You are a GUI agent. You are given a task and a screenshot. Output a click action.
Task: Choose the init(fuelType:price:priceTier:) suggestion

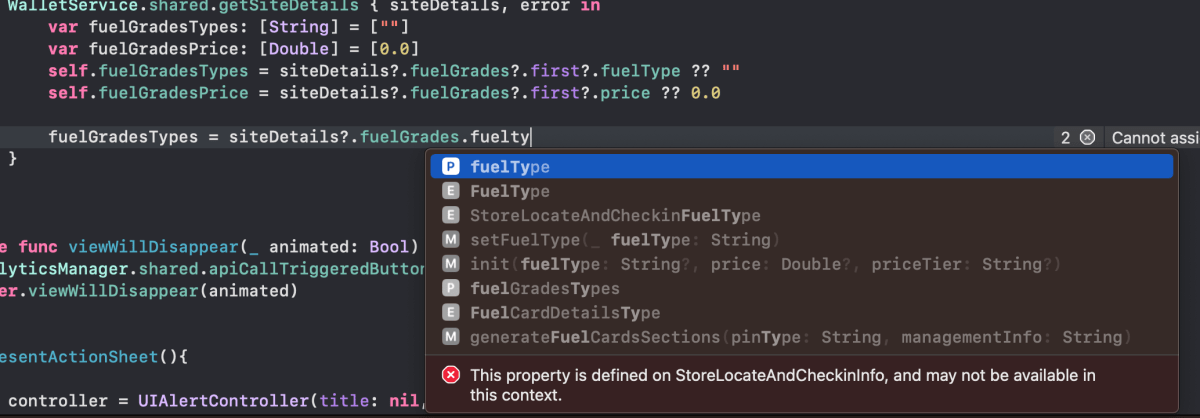(x=801, y=264)
